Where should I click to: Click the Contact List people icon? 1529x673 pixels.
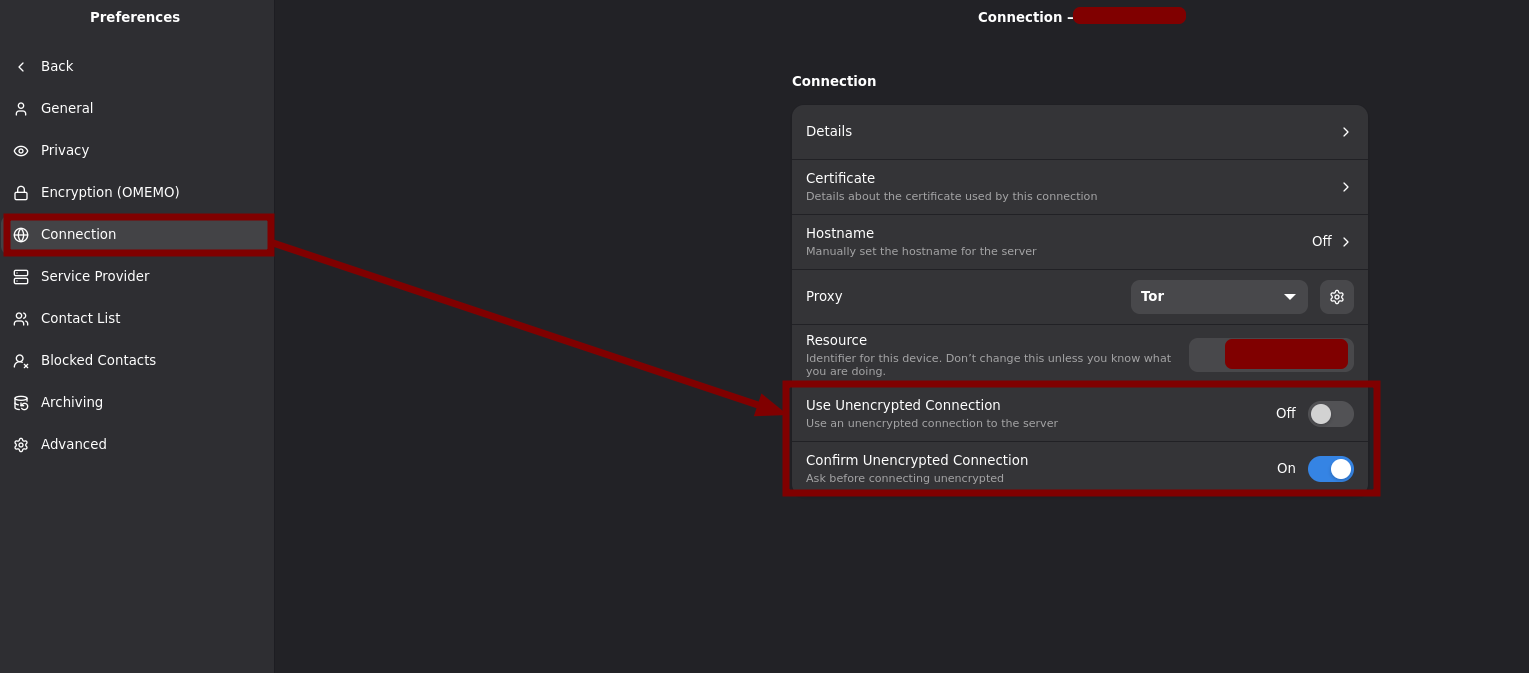pyautogui.click(x=21, y=319)
